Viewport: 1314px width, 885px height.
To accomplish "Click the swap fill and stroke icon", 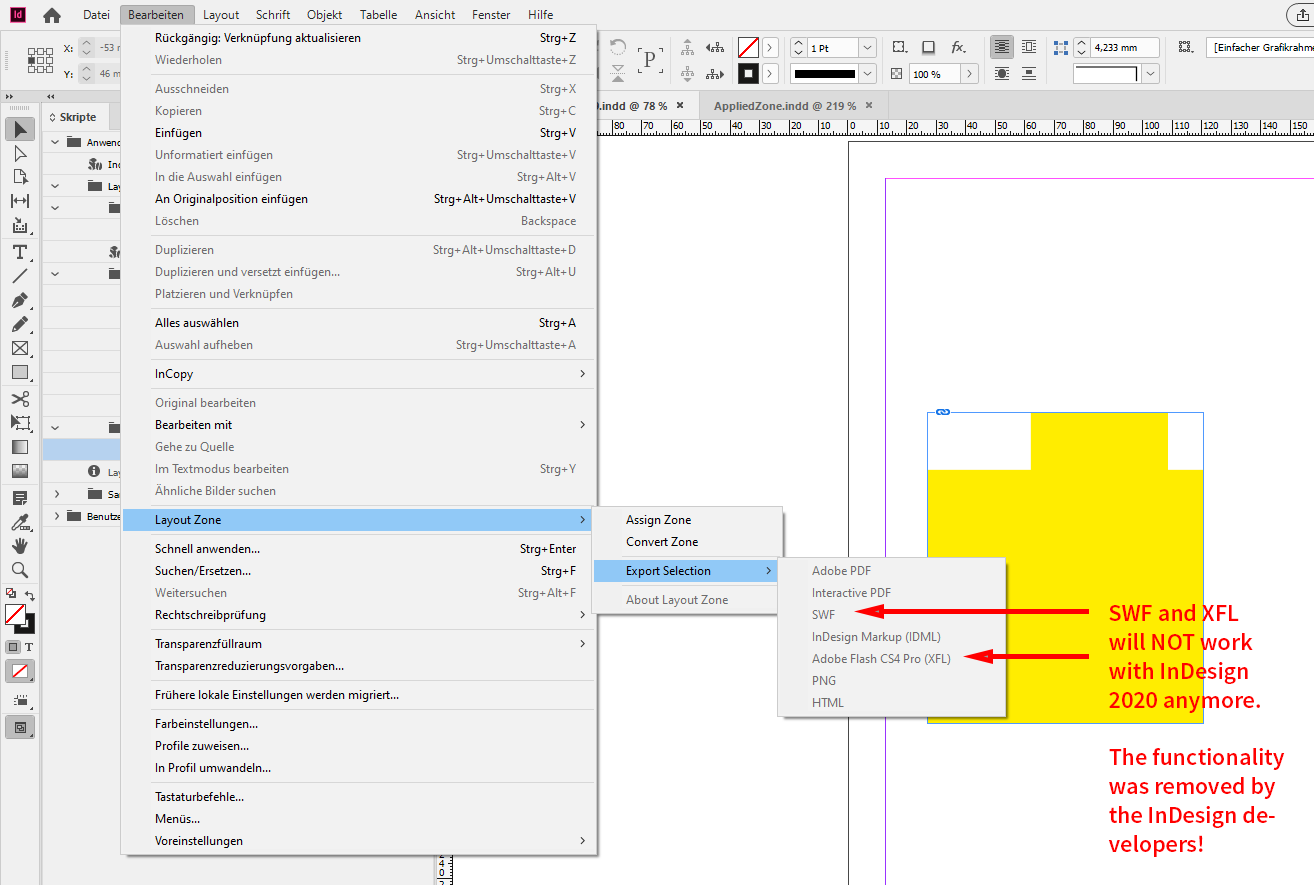I will (x=30, y=595).
